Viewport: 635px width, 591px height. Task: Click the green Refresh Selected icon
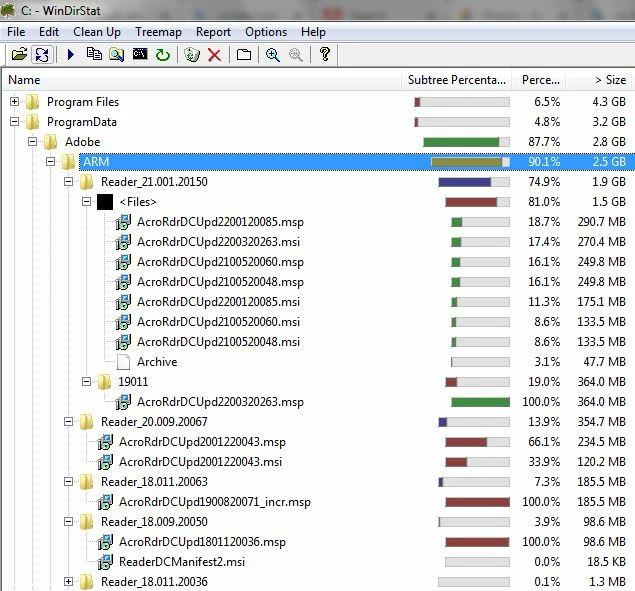(163, 54)
